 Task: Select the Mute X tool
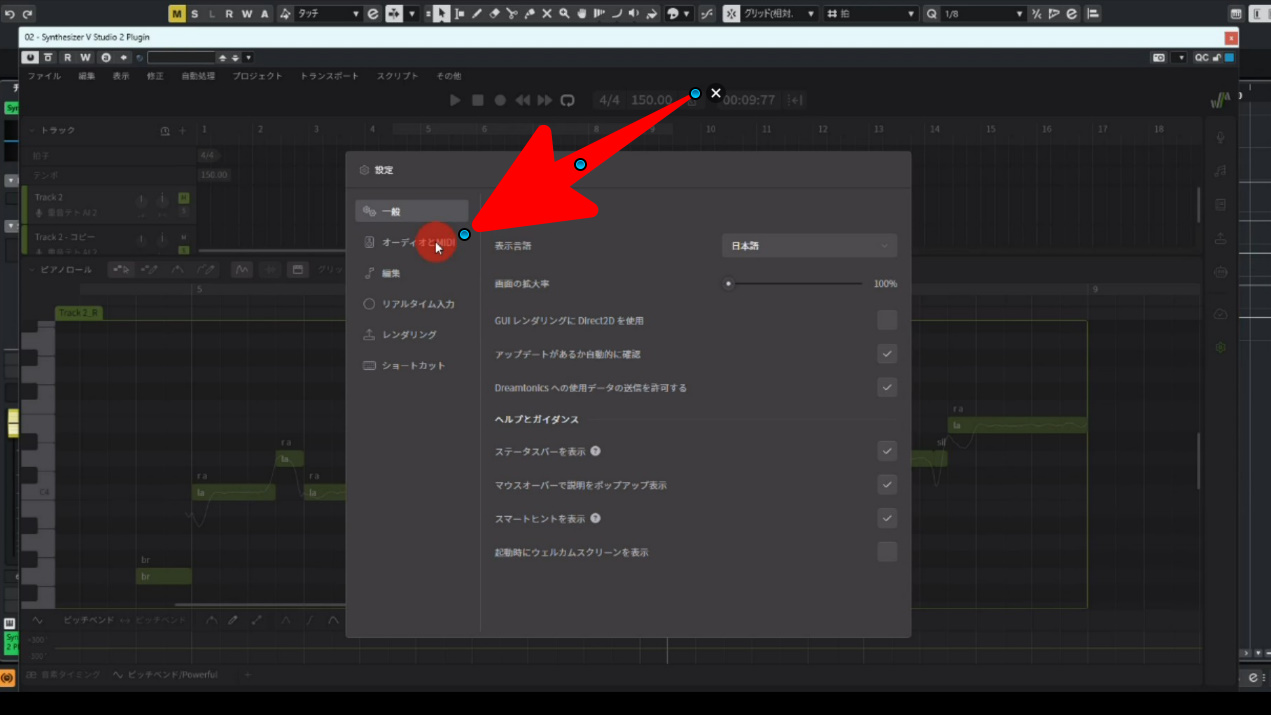[547, 14]
